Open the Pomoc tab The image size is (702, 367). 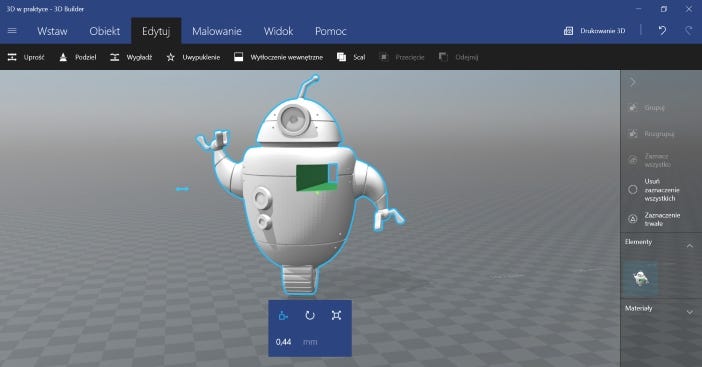pyautogui.click(x=330, y=31)
